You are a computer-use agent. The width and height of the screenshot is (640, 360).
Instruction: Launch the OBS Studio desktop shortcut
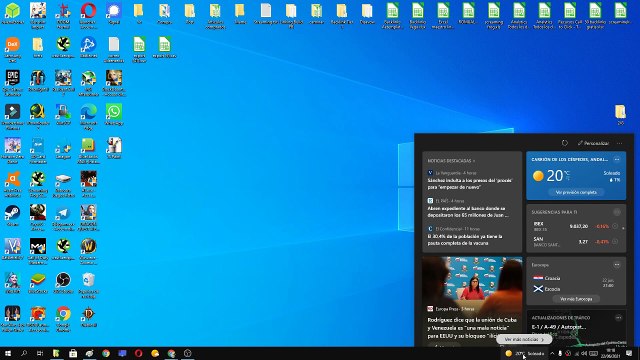click(x=63, y=283)
